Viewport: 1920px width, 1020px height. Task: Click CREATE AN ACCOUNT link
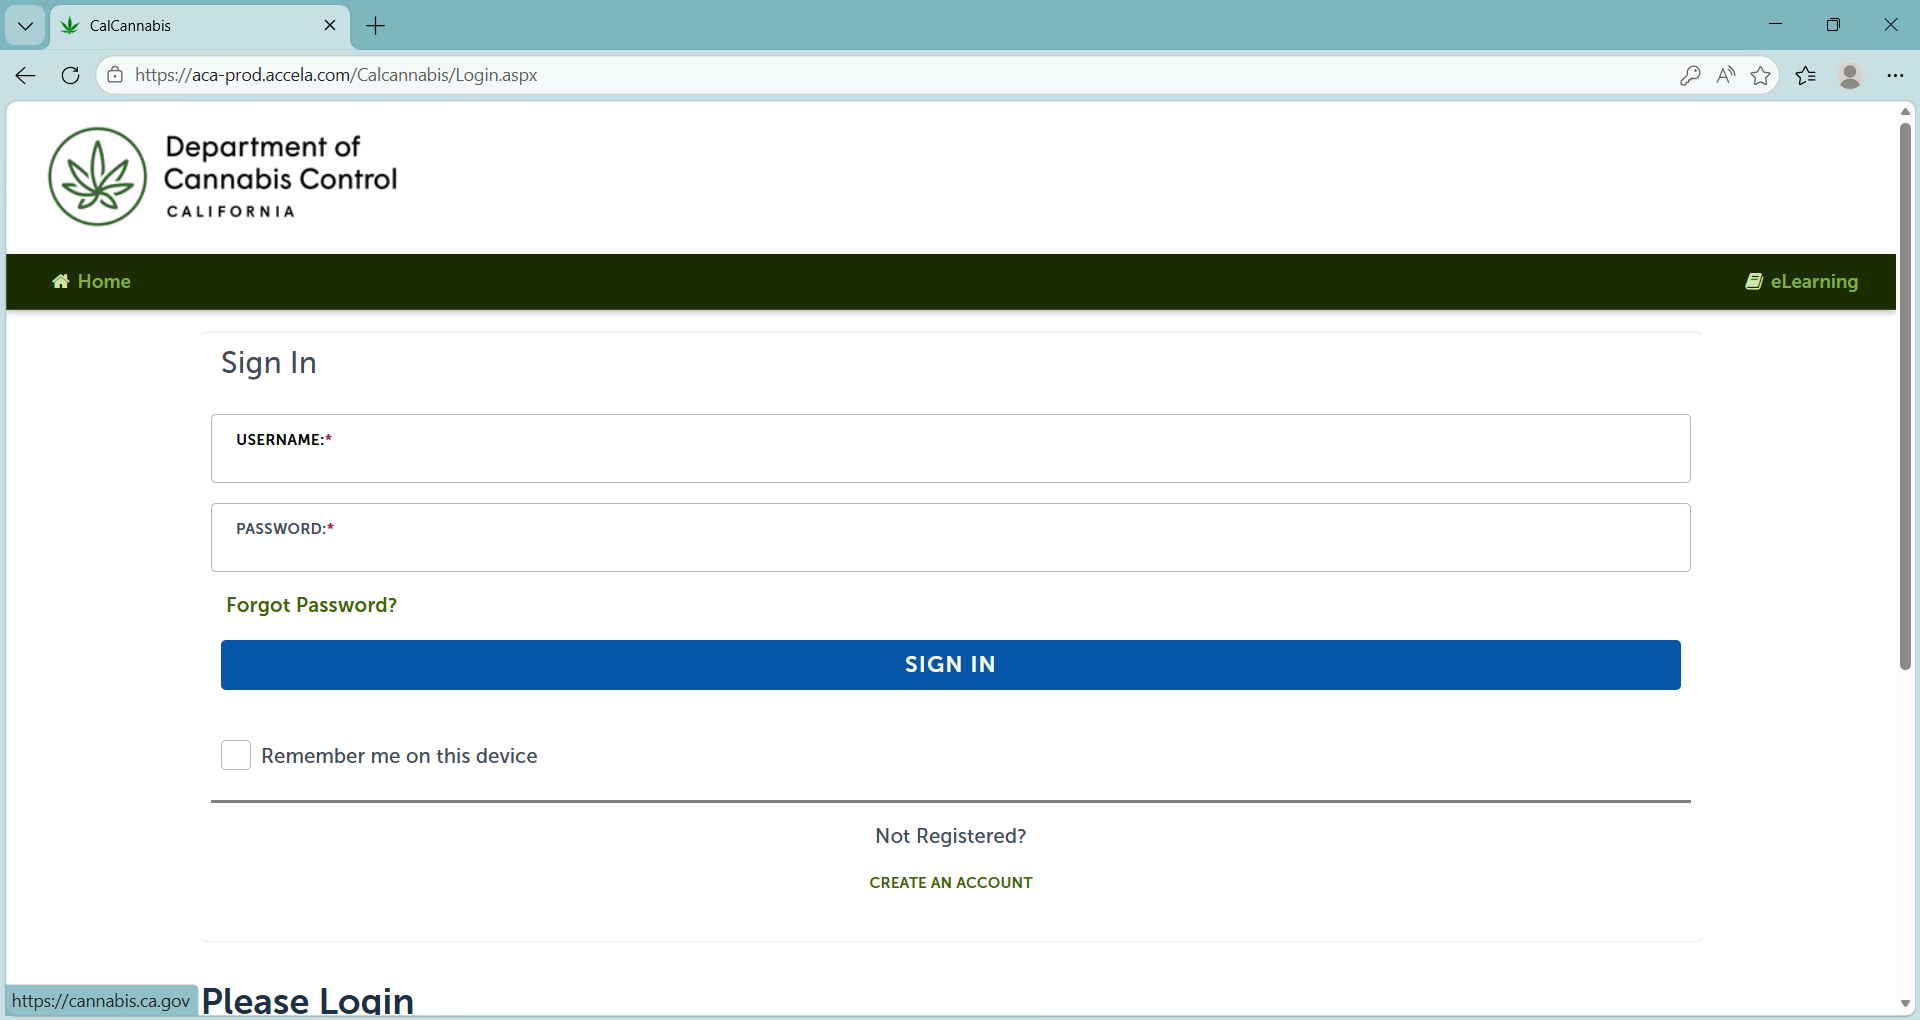tap(950, 883)
